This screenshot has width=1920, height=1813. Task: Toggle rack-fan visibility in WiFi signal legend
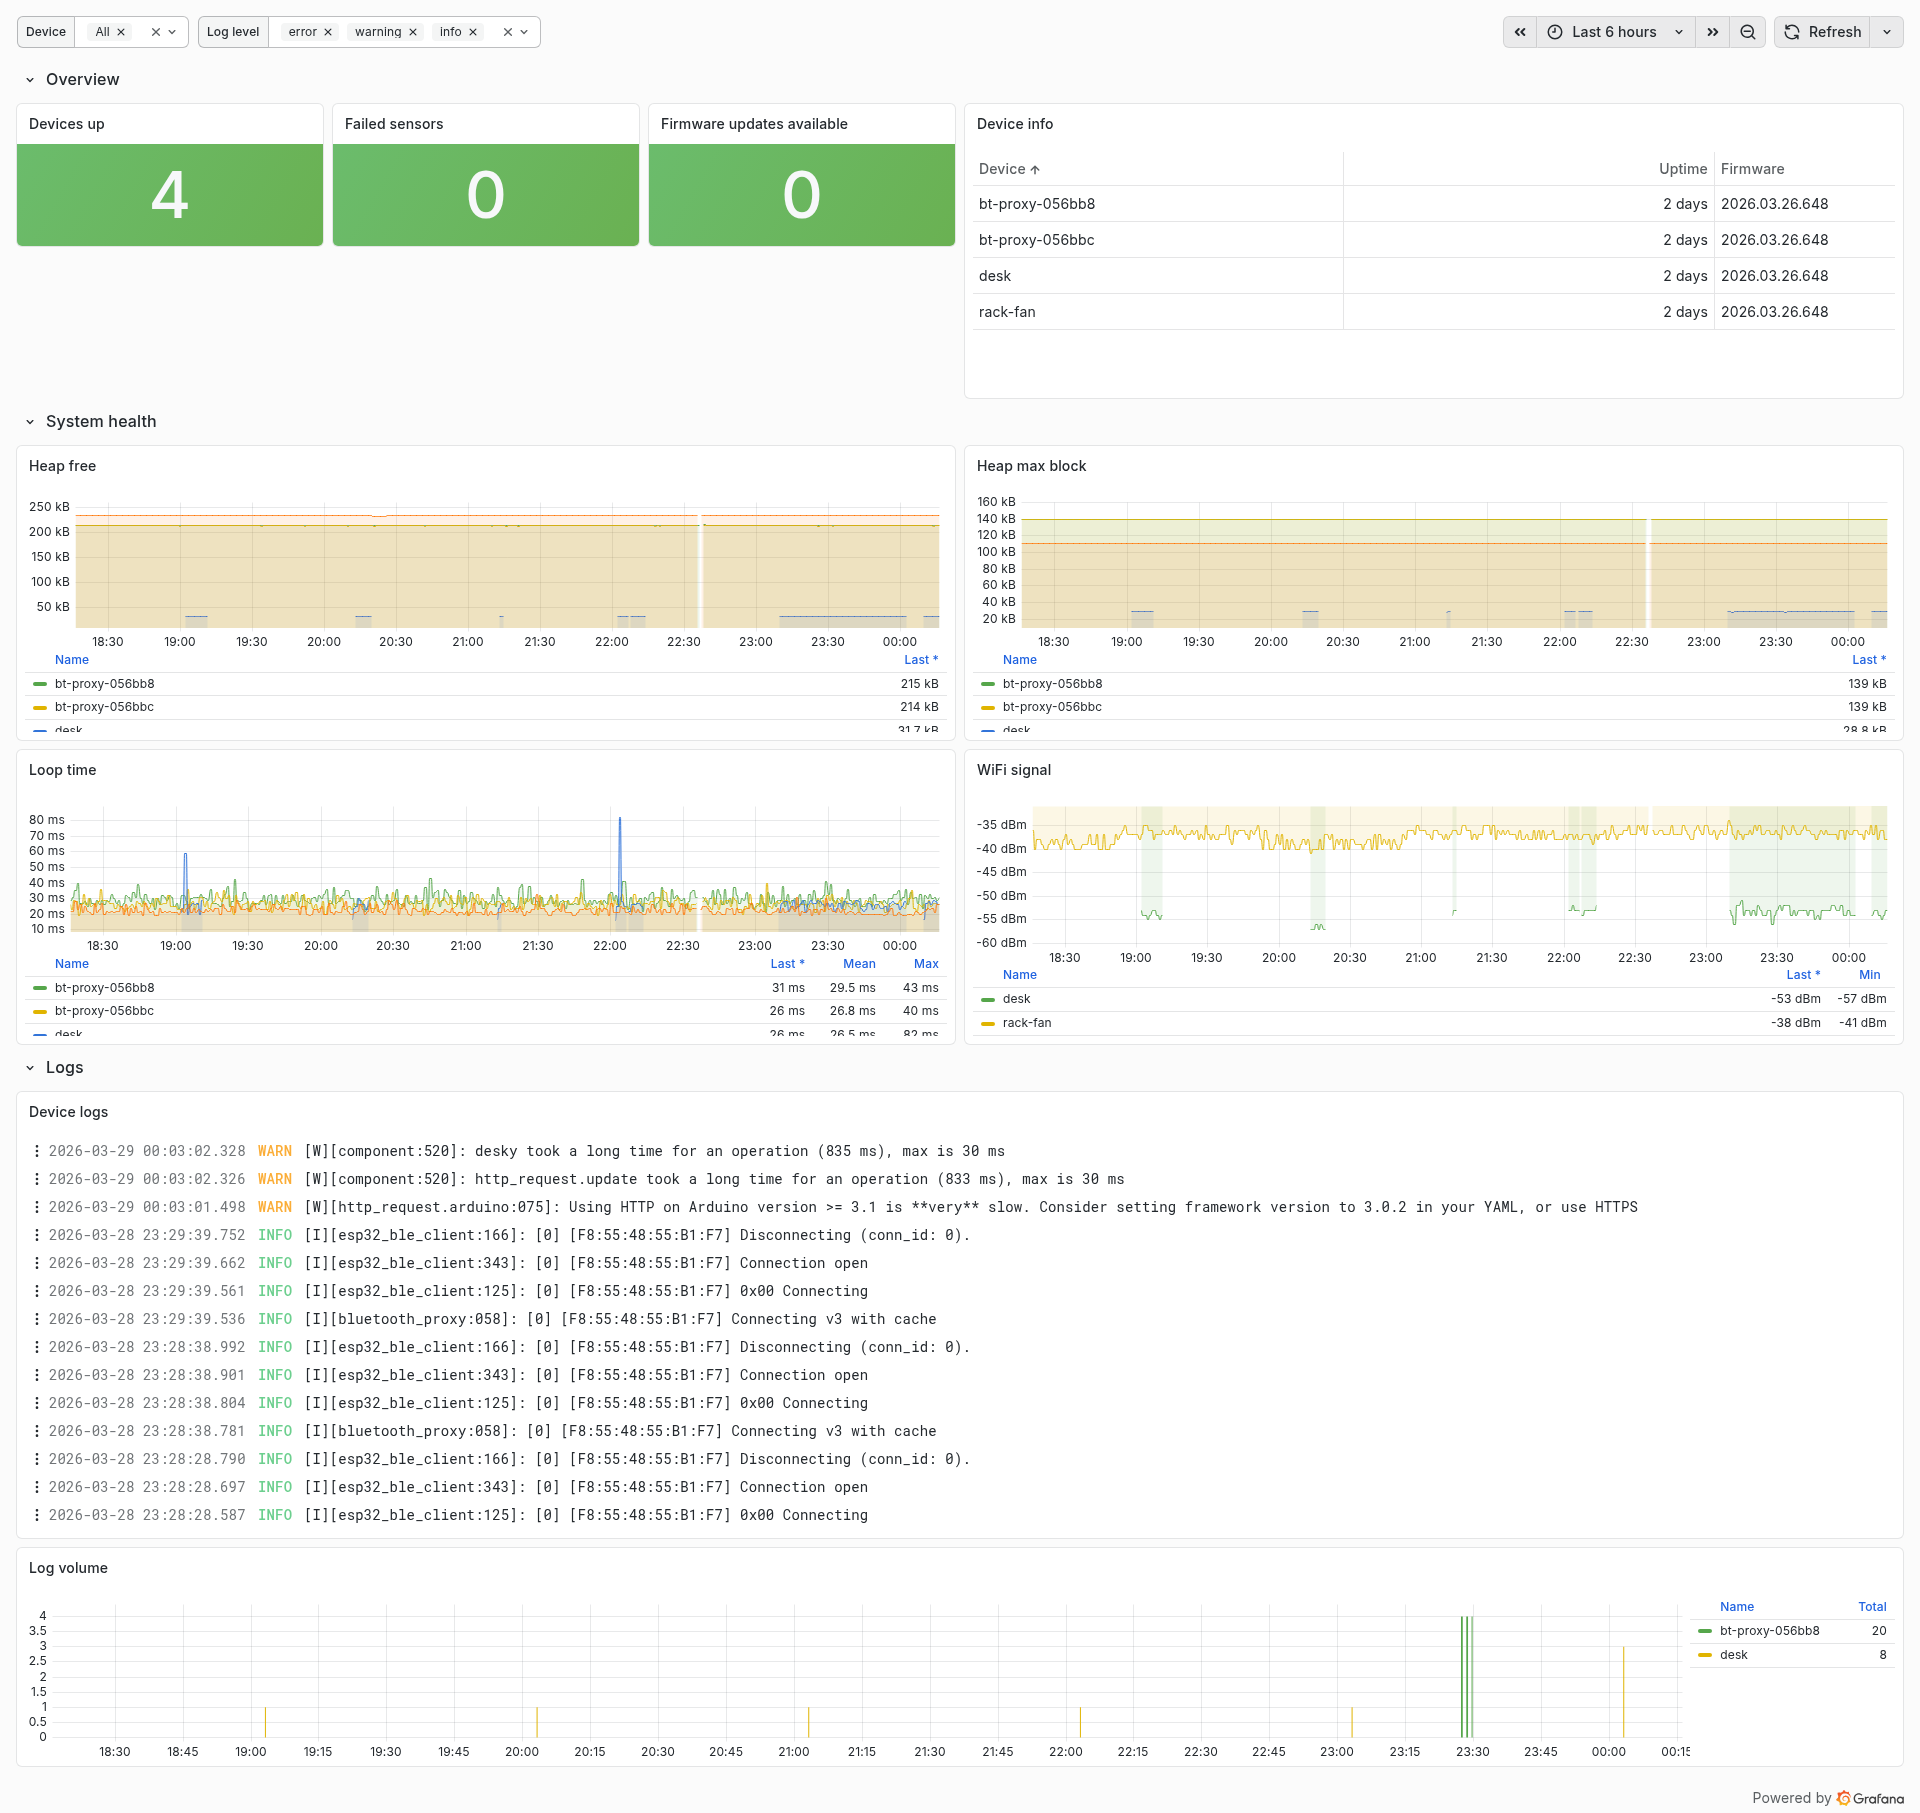[x=1026, y=1022]
